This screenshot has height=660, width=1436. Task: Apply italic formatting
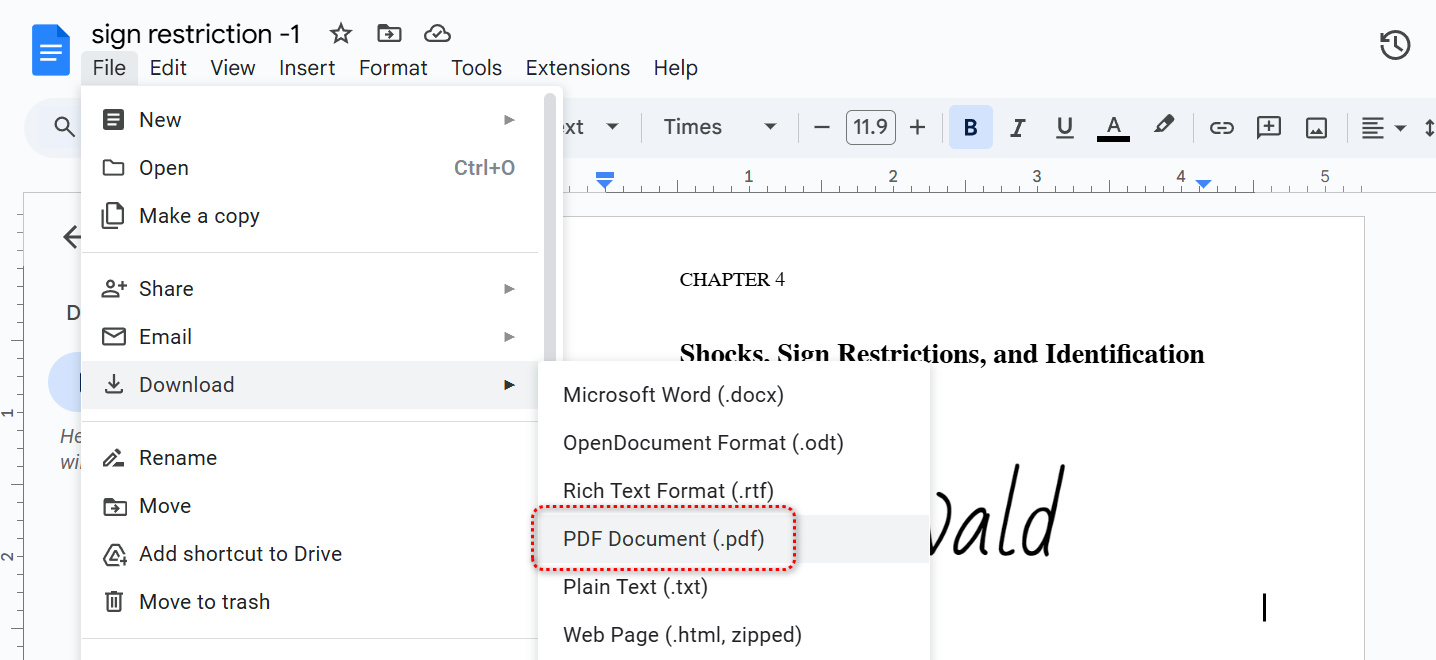click(x=1017, y=127)
